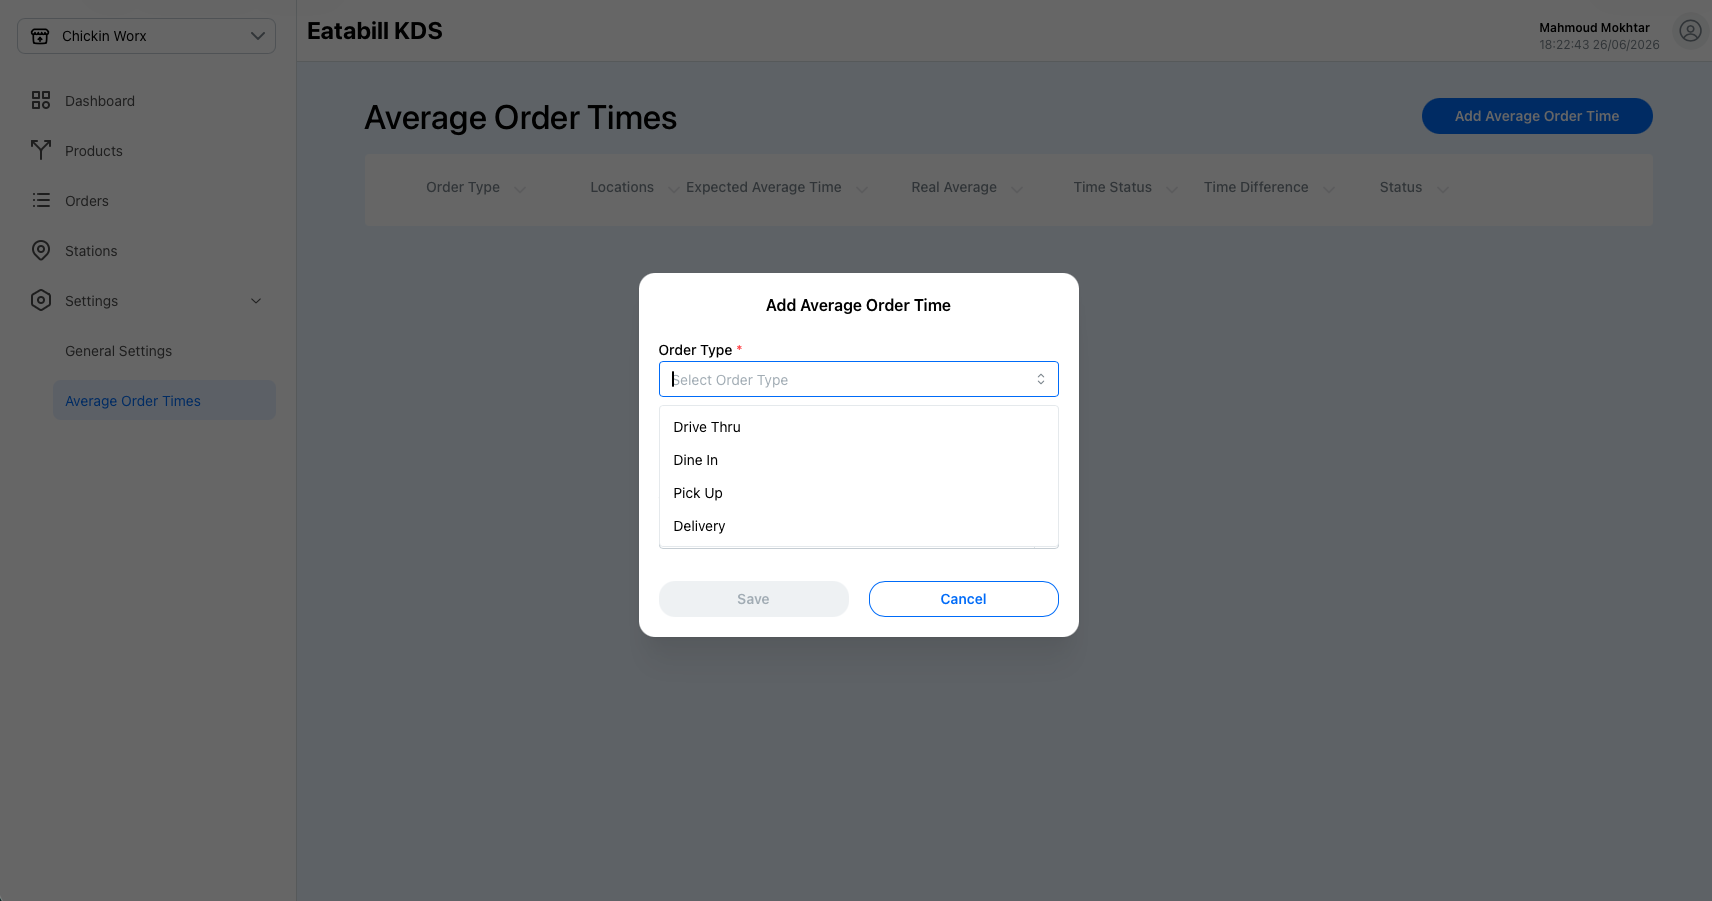Click the Dashboard grid icon
1712x901 pixels.
click(x=41, y=100)
